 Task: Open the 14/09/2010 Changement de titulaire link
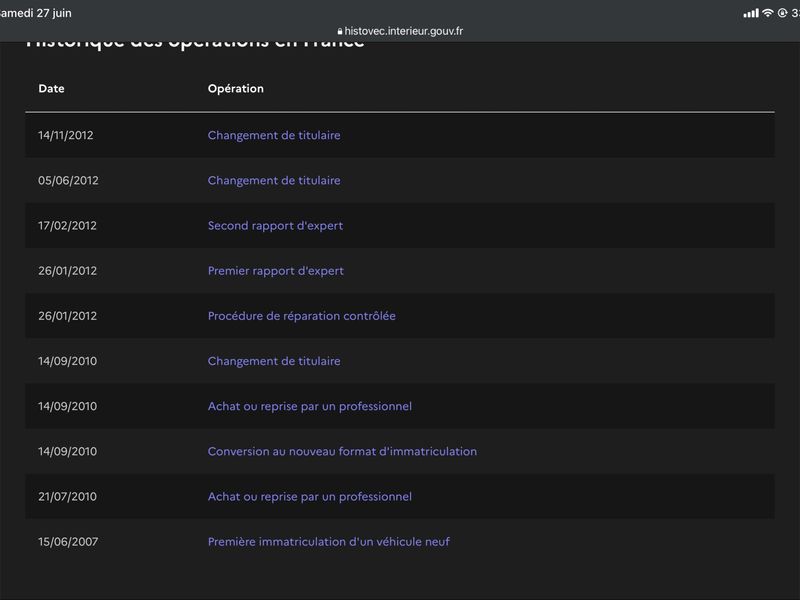(x=274, y=361)
